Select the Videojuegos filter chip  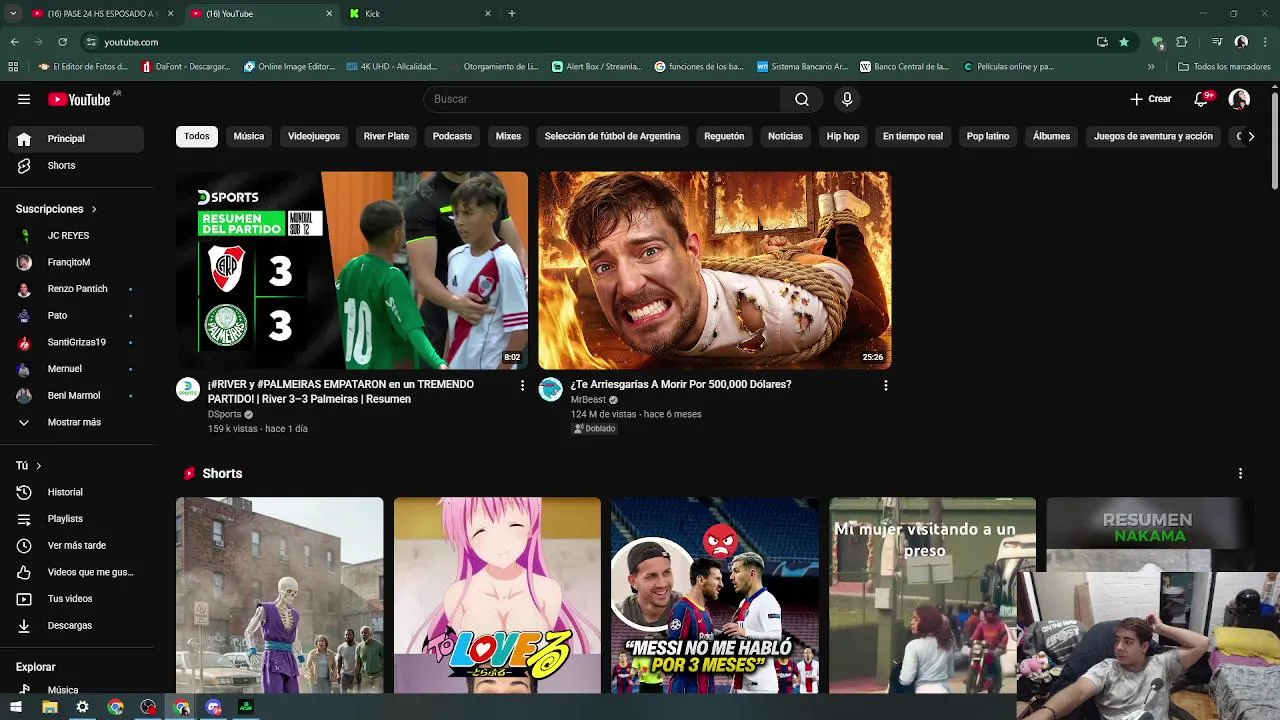314,136
